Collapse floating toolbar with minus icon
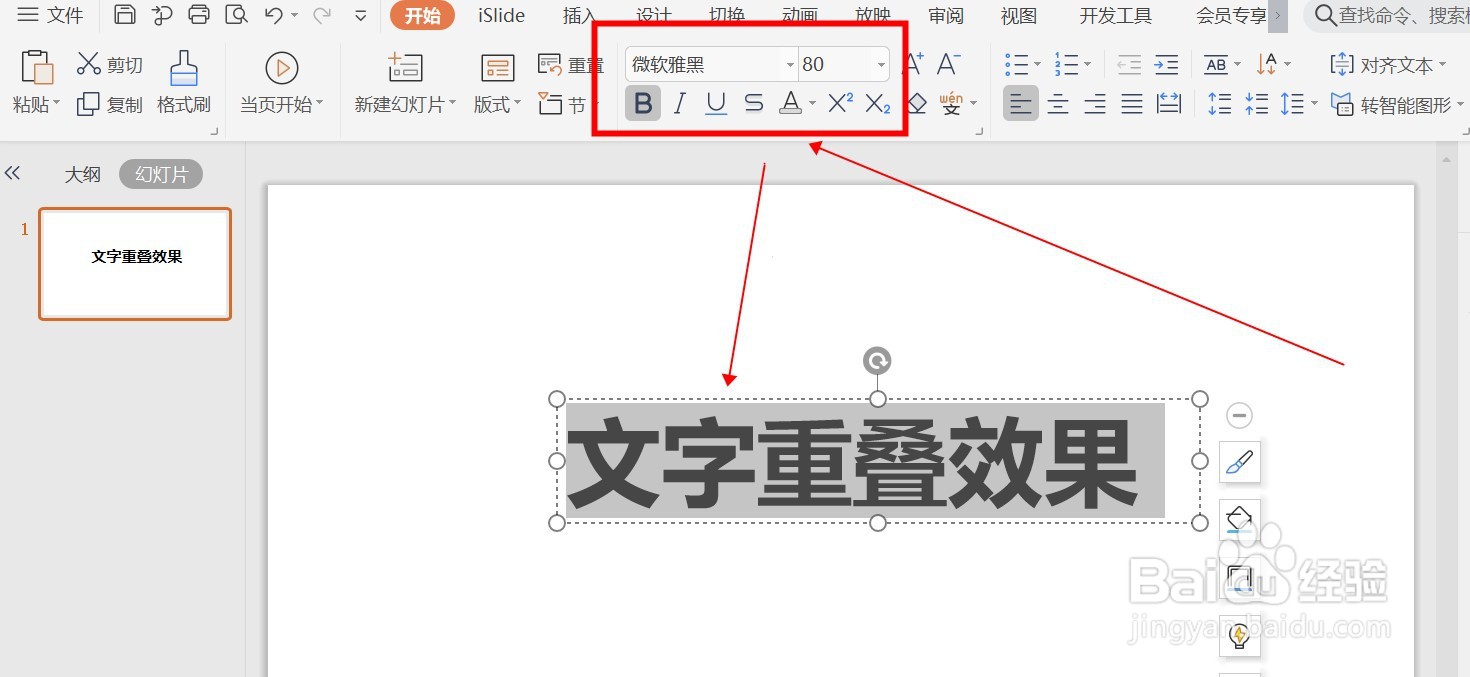1470x677 pixels. 1239,415
